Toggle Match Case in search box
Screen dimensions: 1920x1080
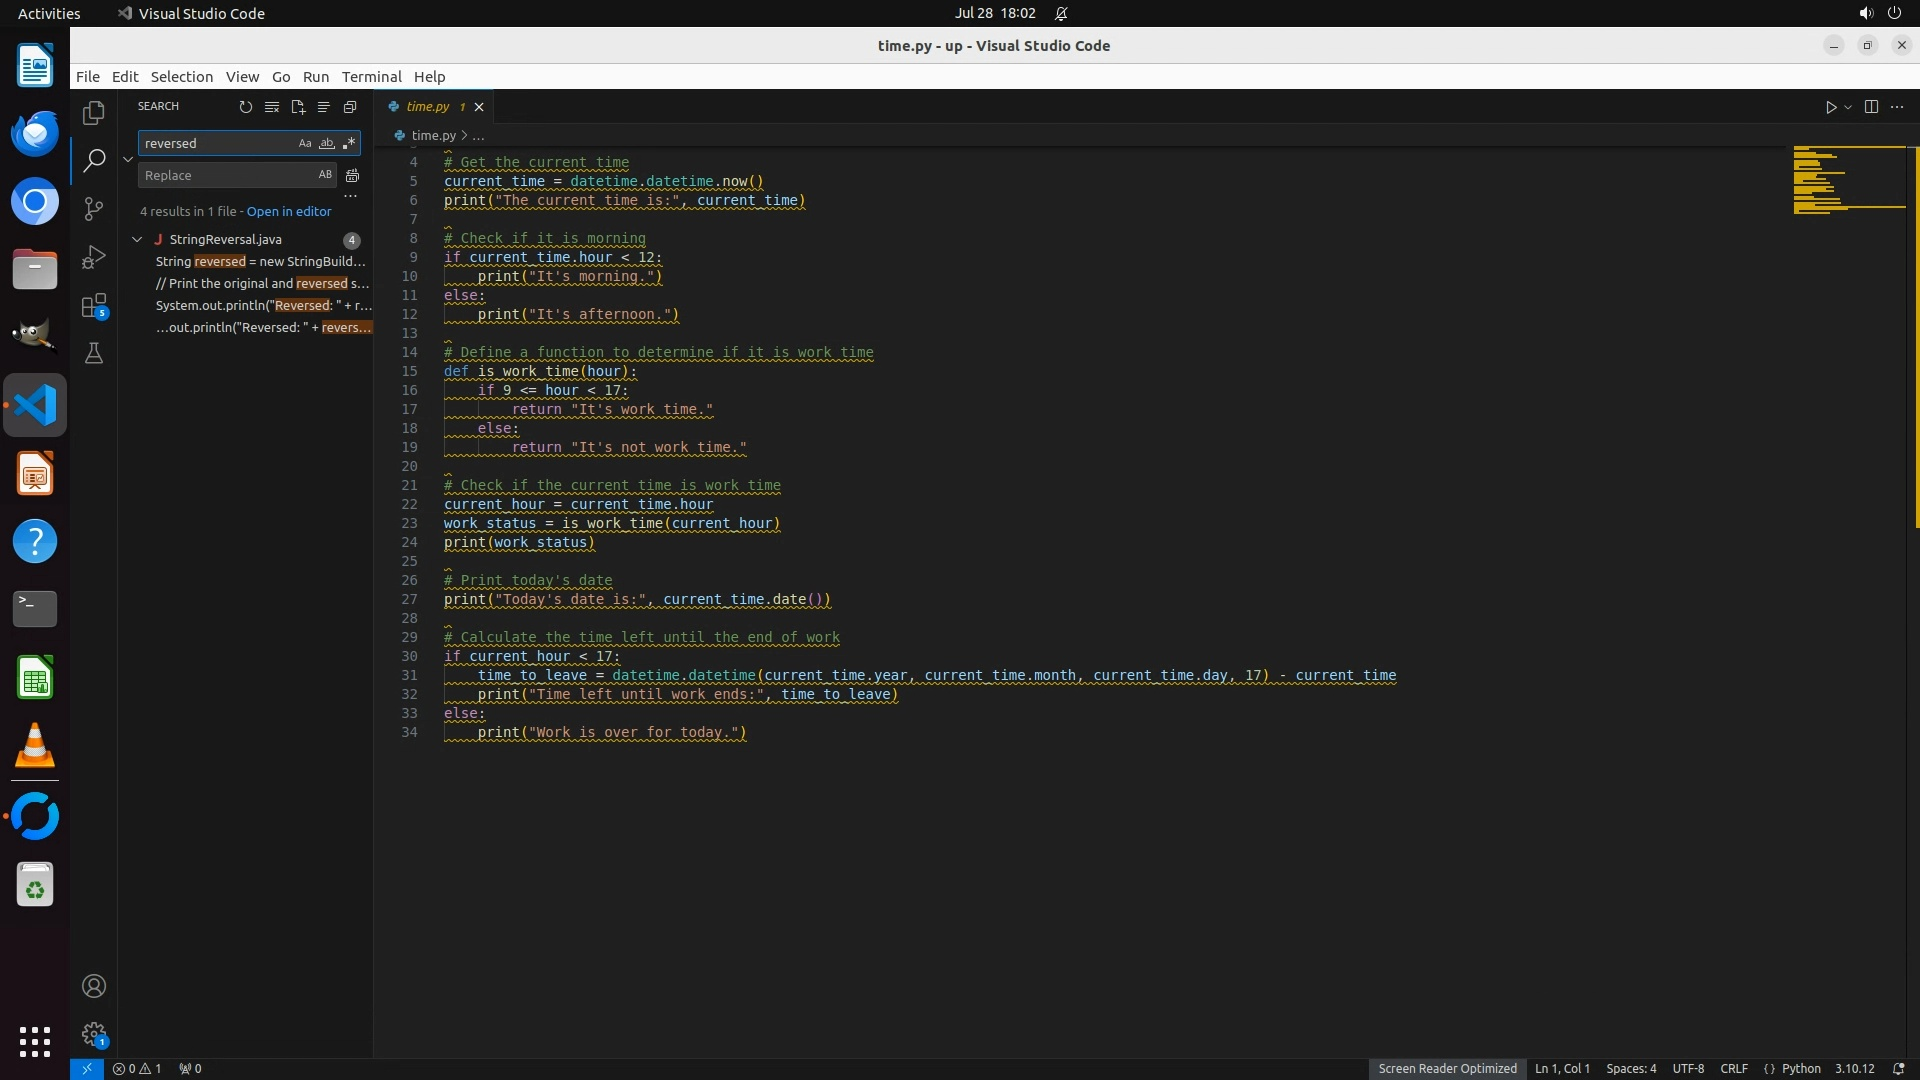tap(305, 144)
